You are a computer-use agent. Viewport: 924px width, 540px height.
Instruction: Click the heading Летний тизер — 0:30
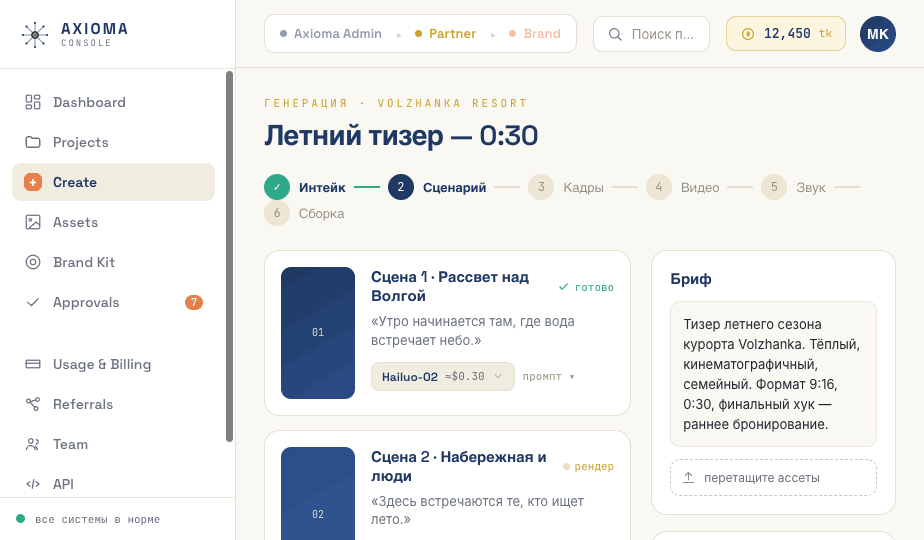pyautogui.click(x=401, y=136)
